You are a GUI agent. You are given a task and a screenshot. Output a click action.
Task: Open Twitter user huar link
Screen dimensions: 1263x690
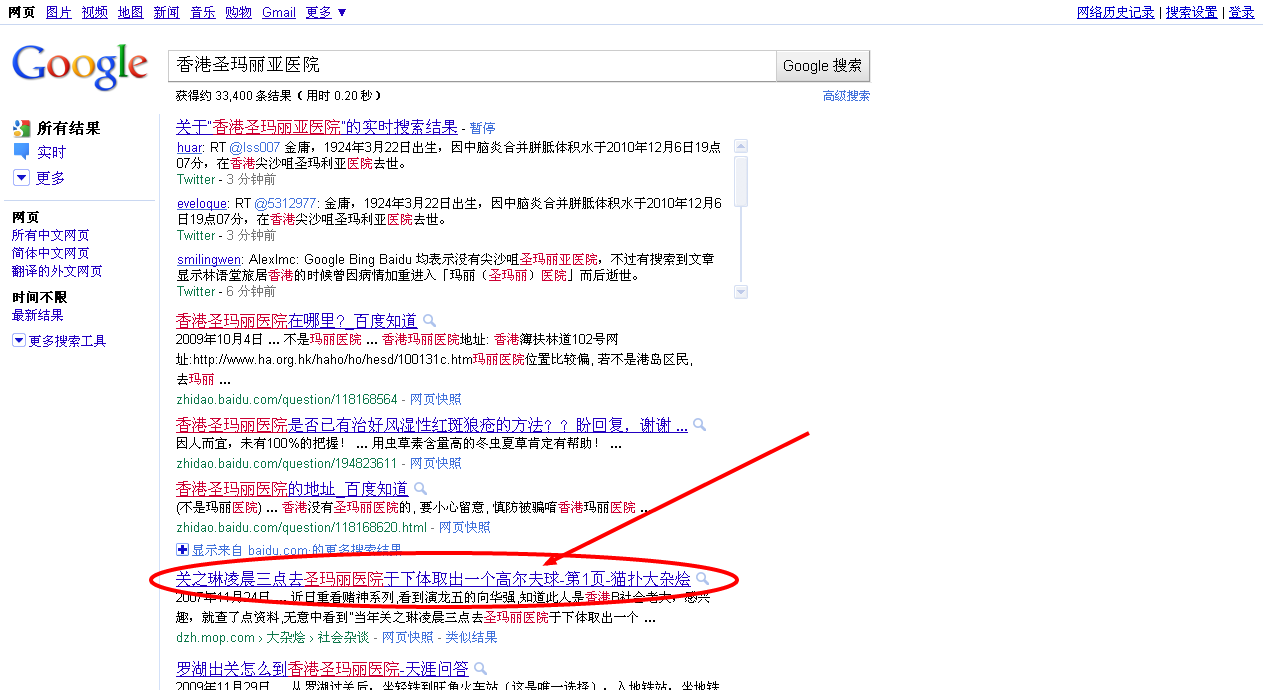point(189,147)
